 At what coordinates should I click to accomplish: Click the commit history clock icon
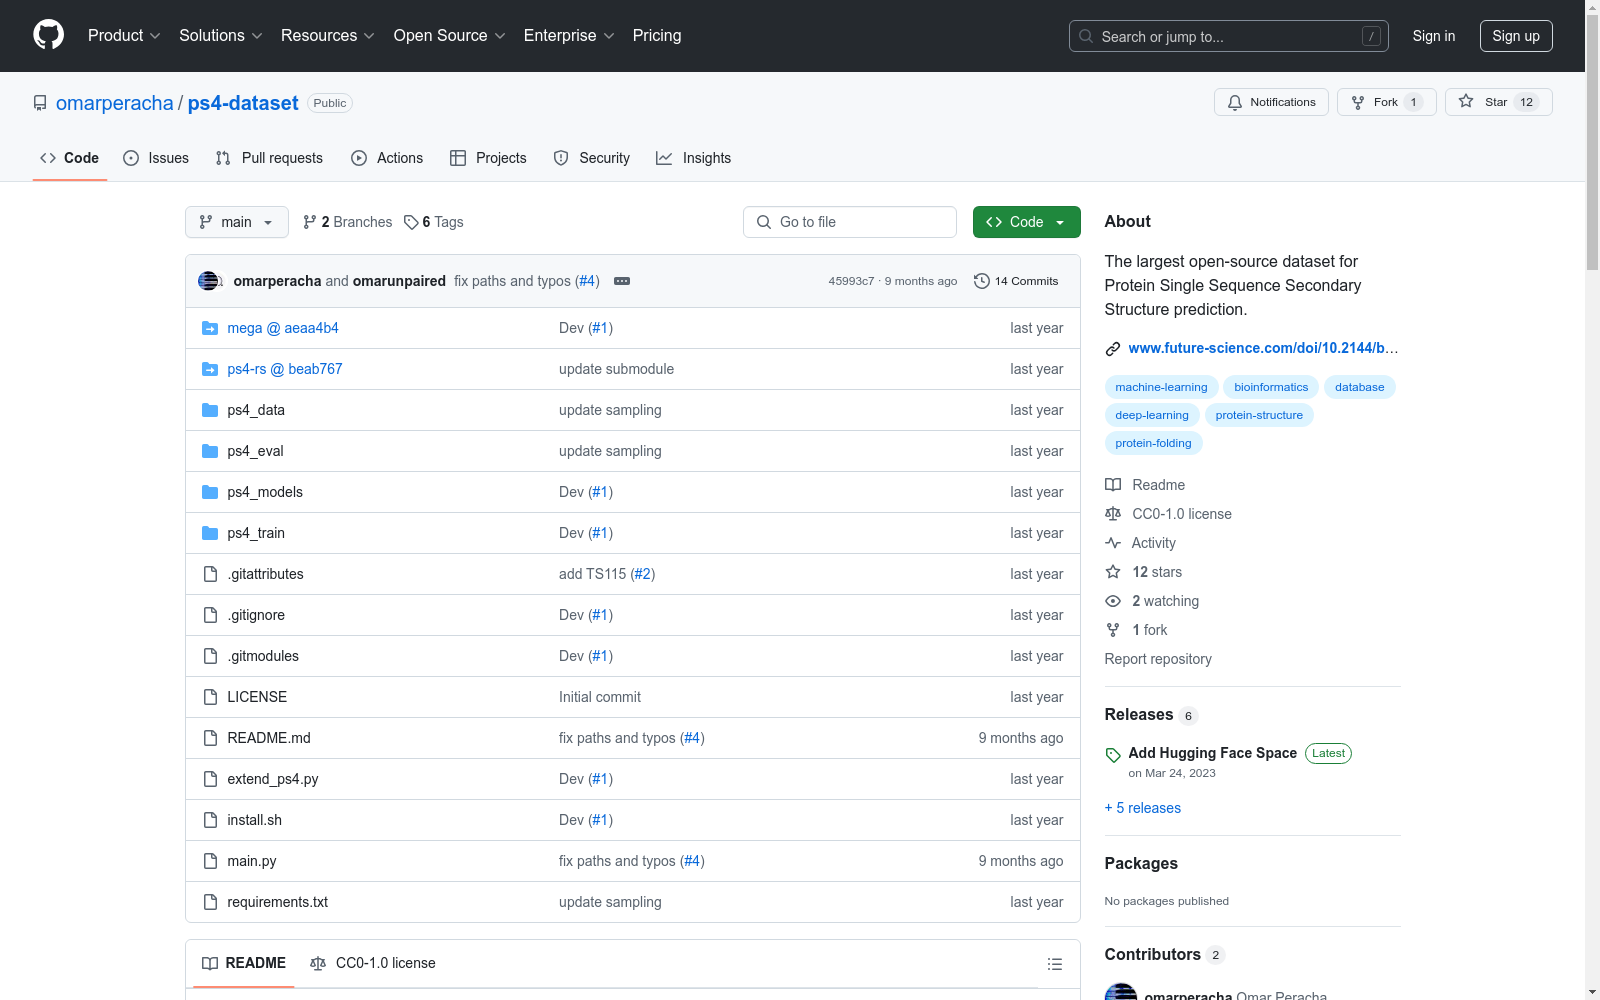tap(982, 281)
